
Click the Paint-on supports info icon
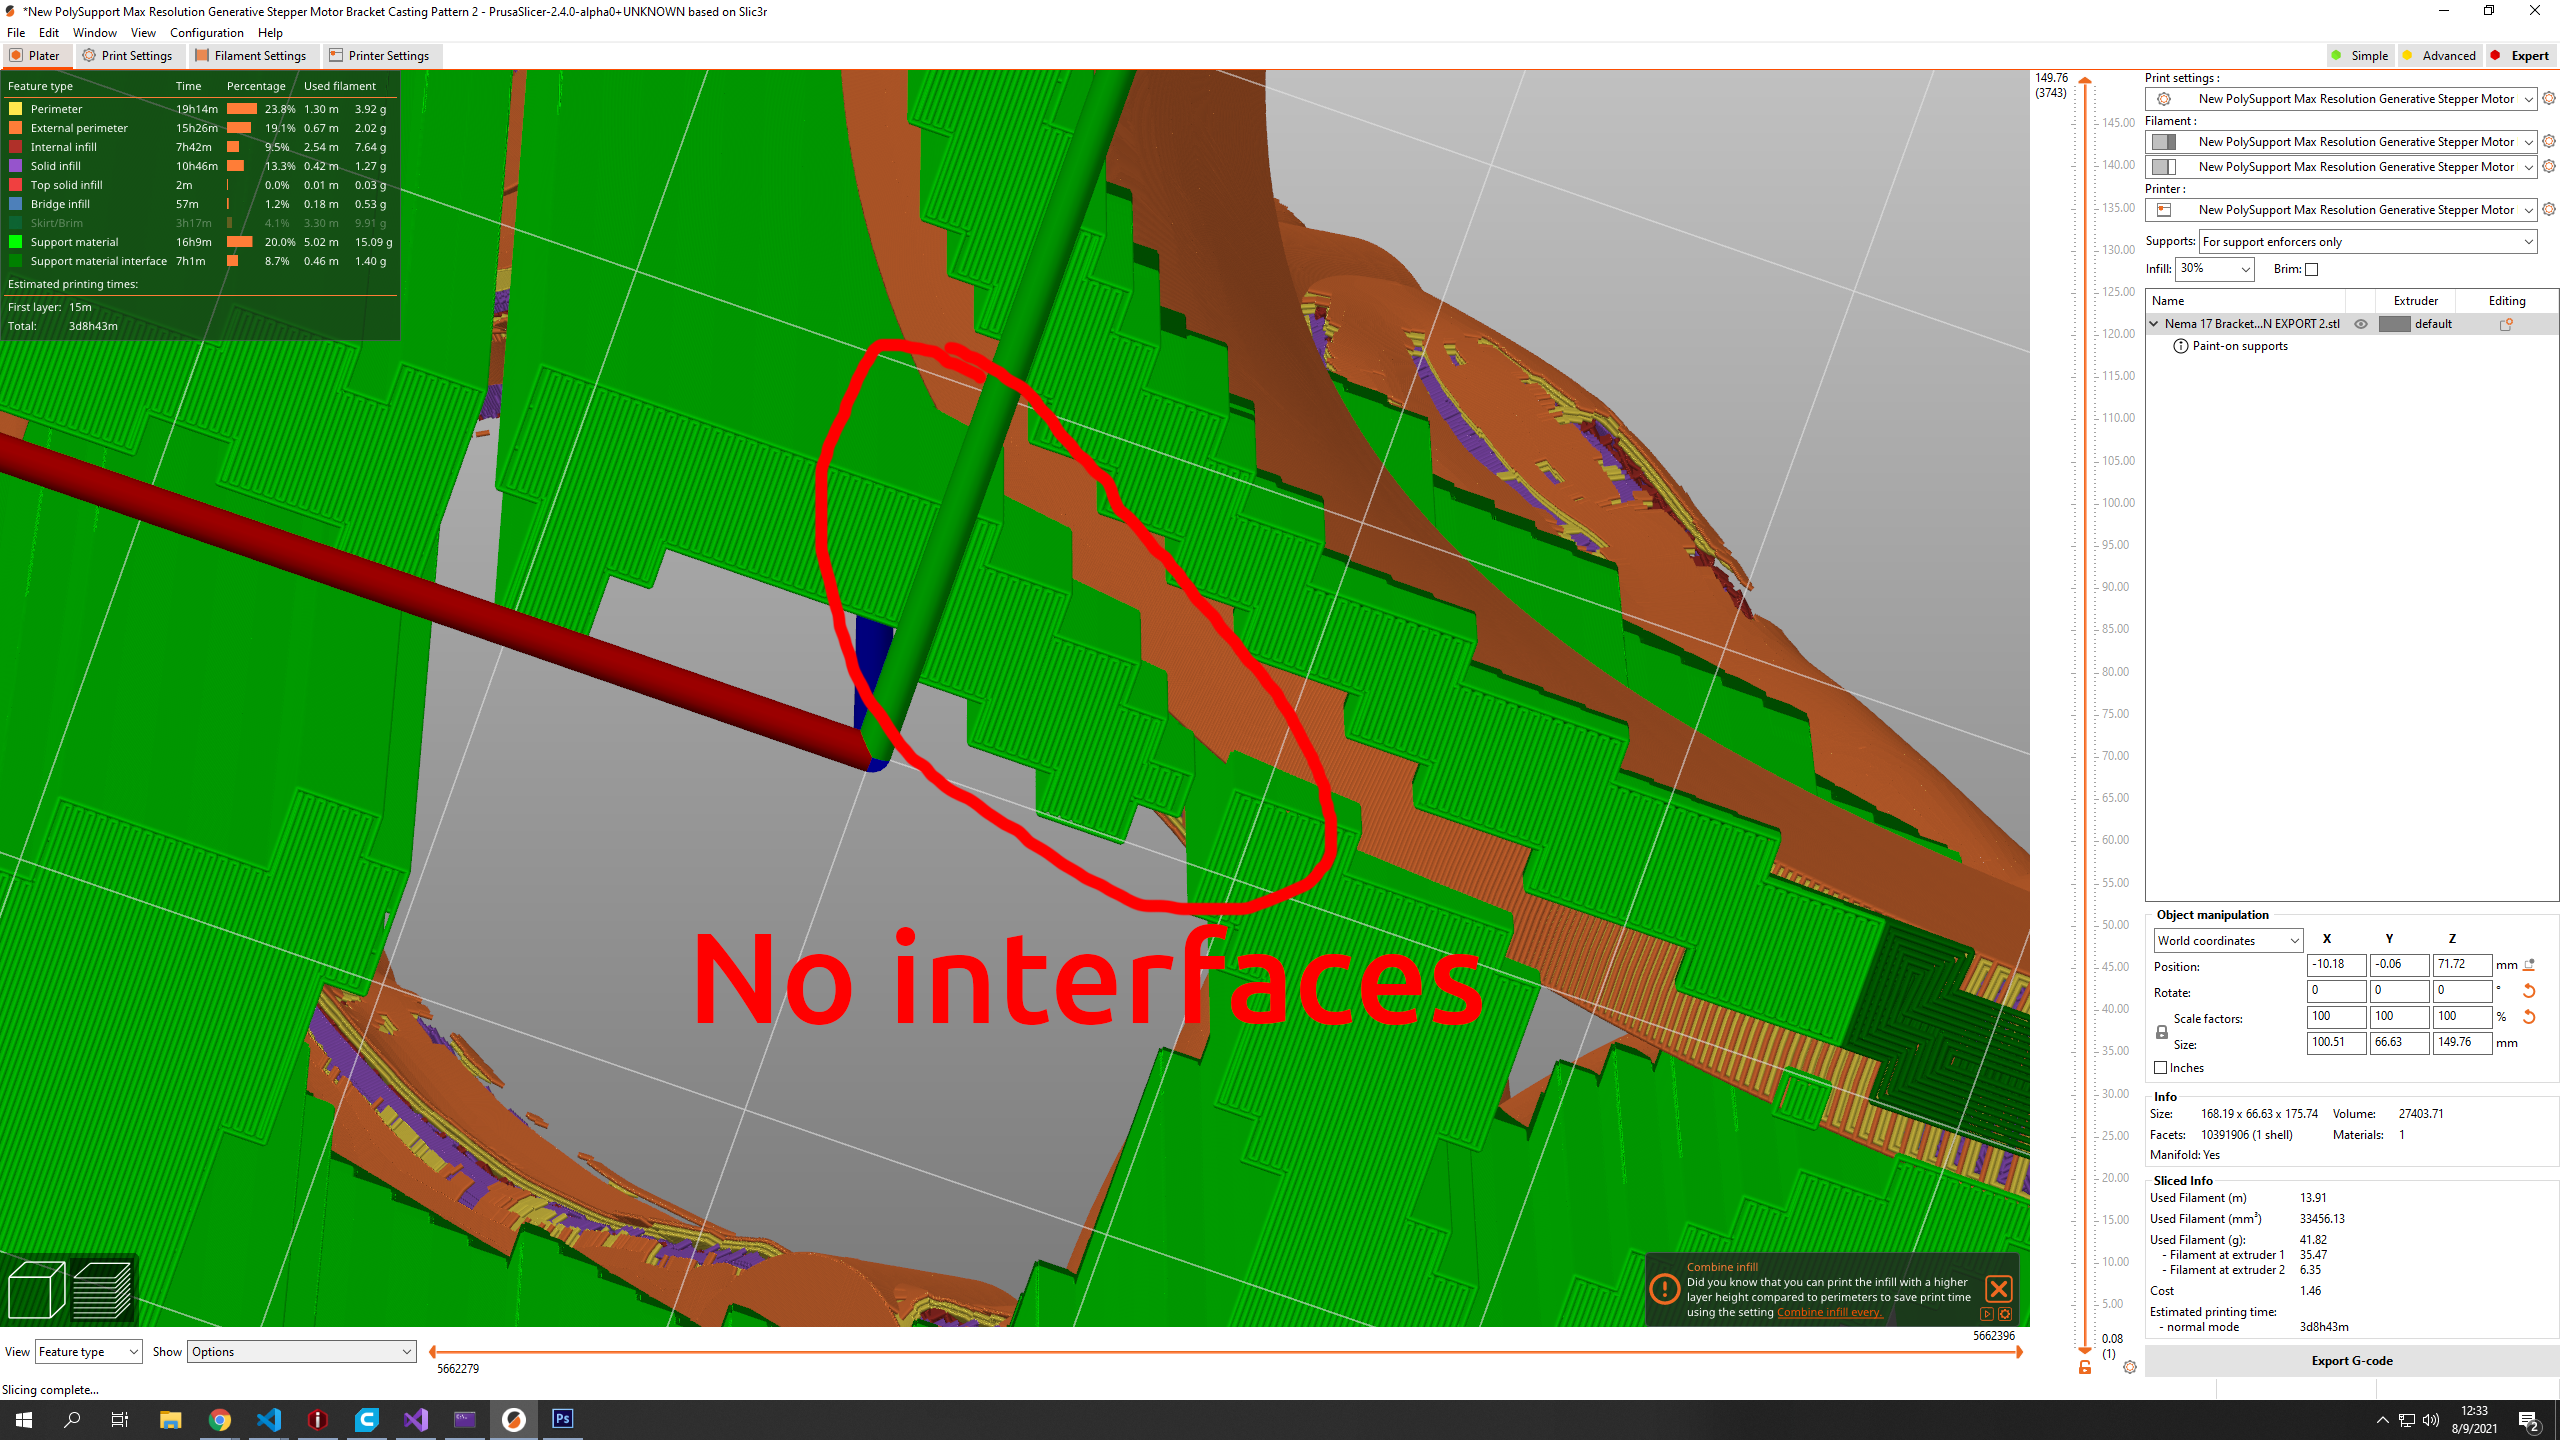2181,346
